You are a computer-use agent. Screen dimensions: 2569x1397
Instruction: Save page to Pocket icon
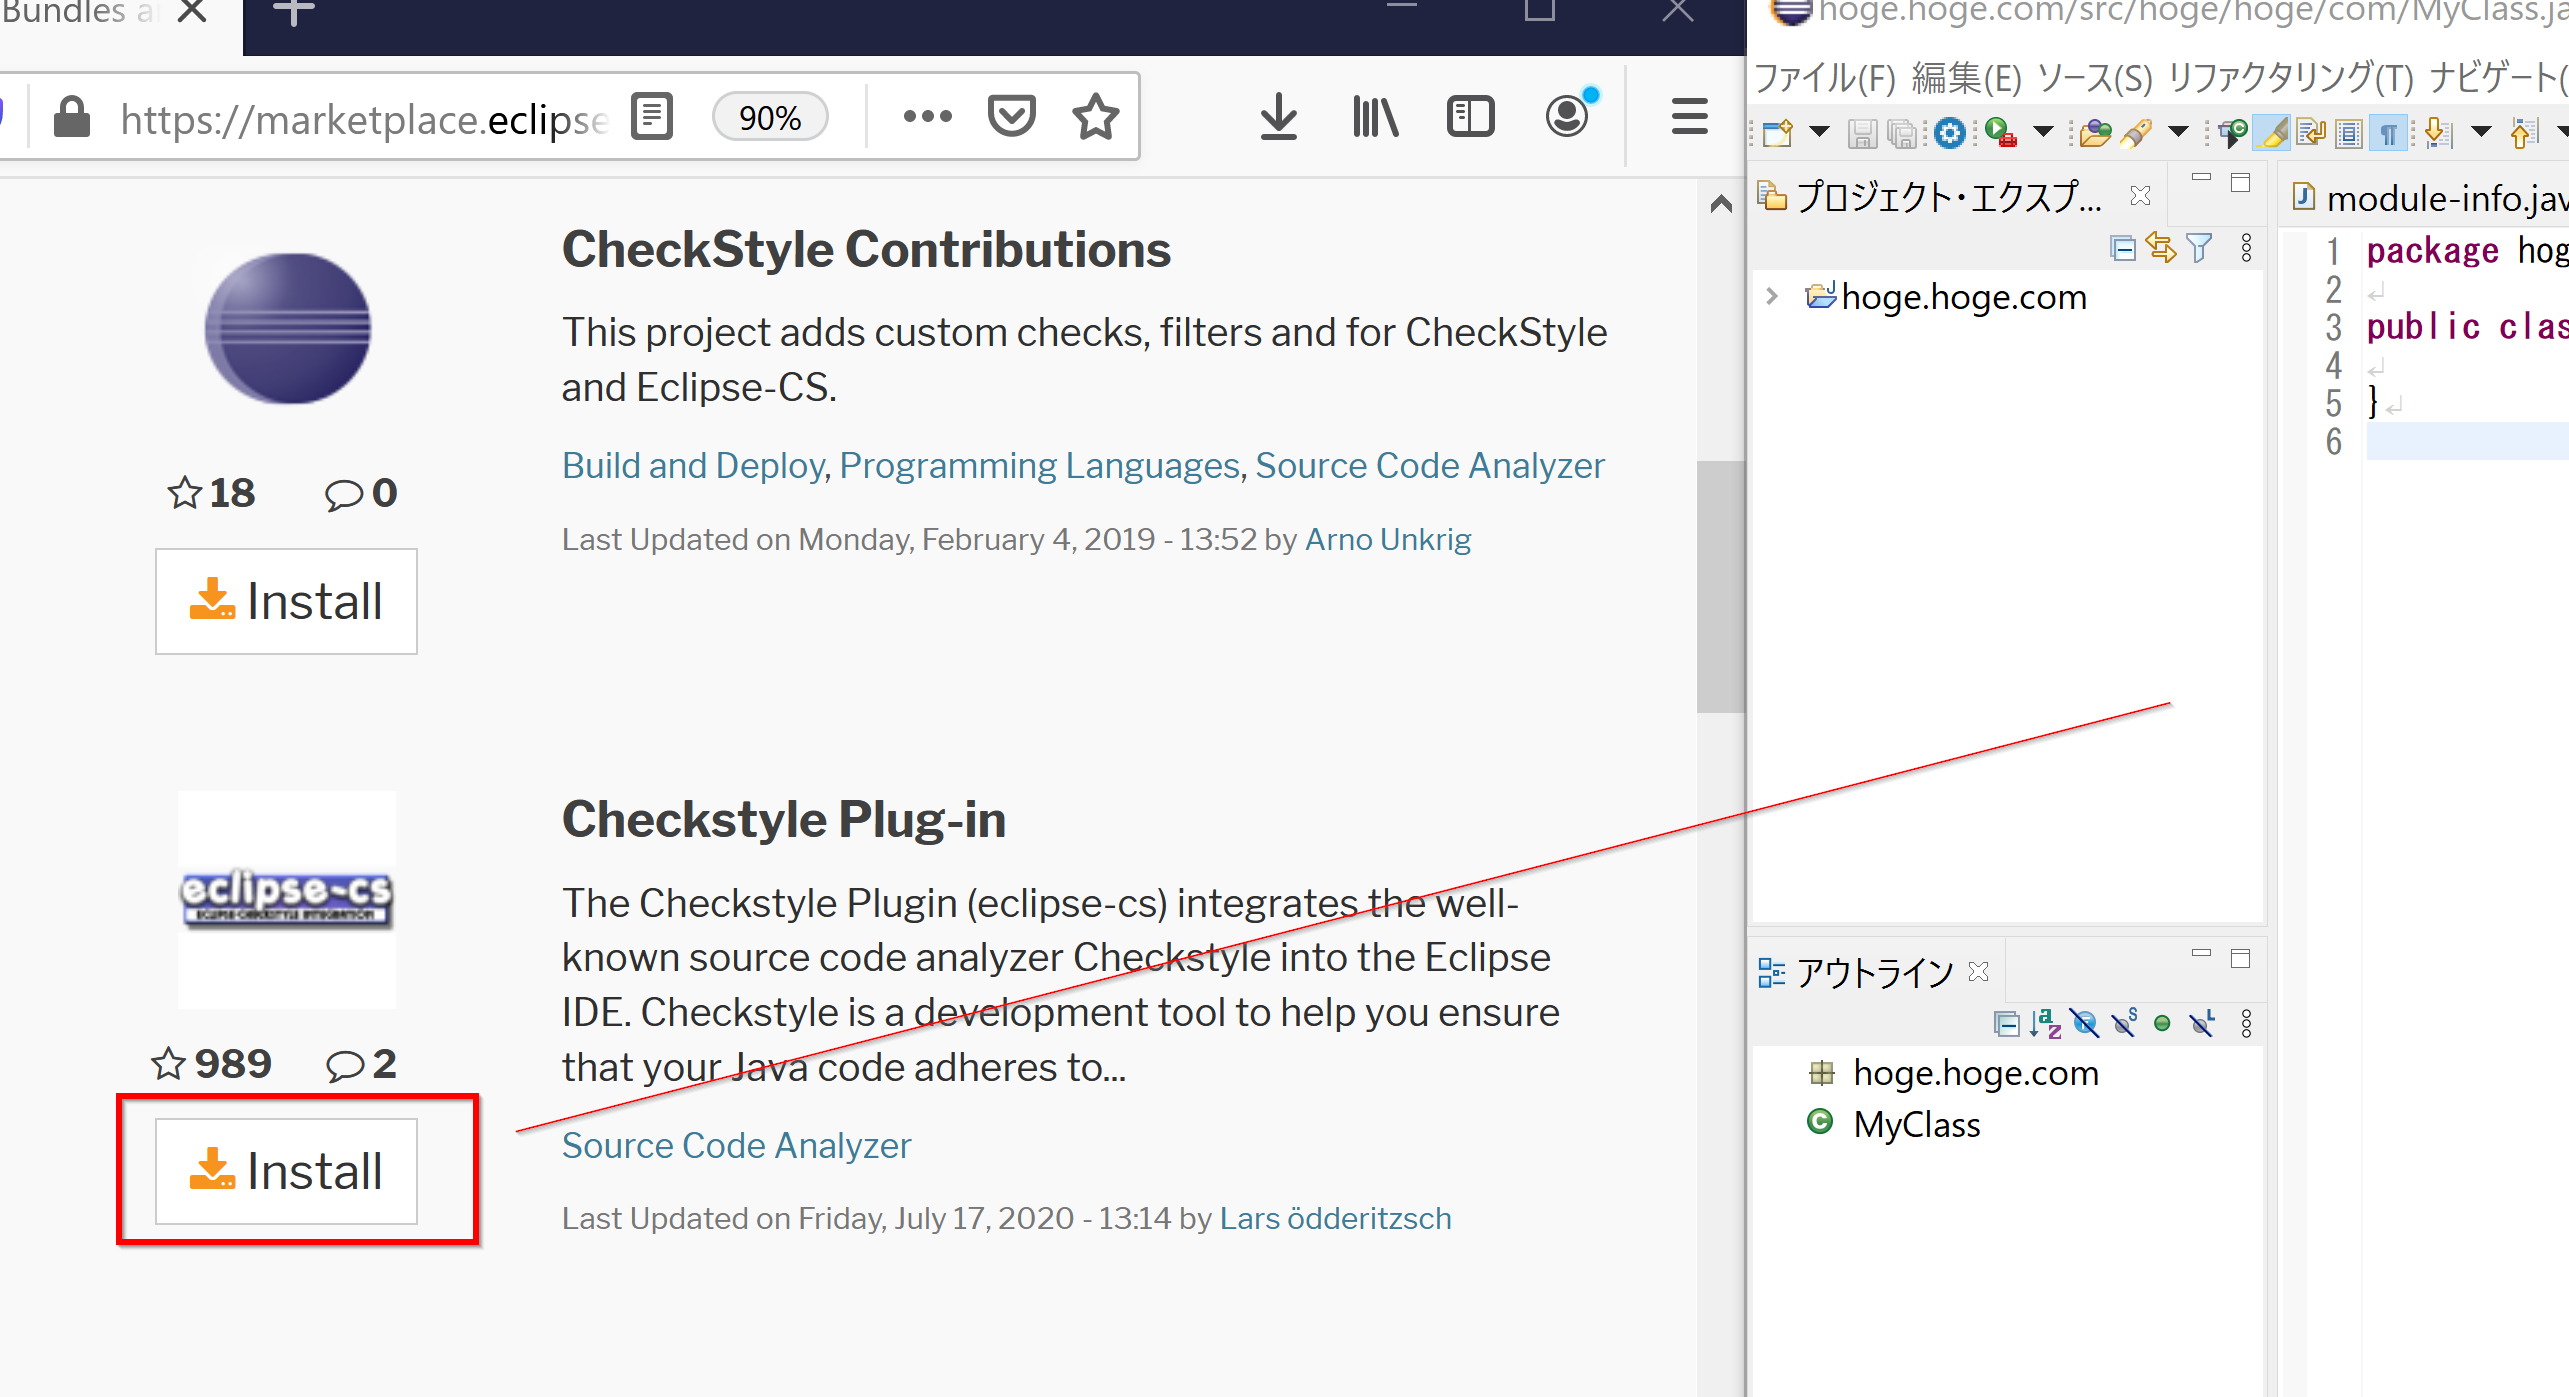(1011, 117)
